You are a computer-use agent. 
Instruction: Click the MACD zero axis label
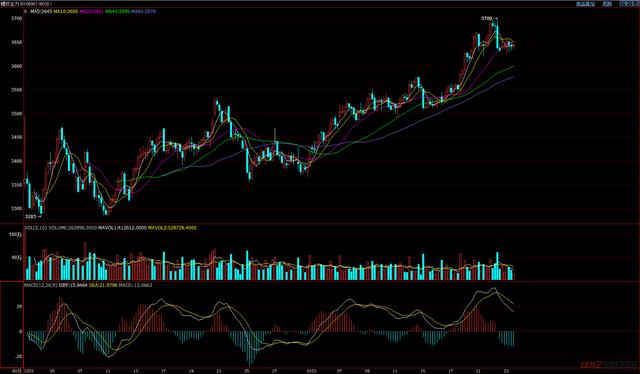(20, 332)
